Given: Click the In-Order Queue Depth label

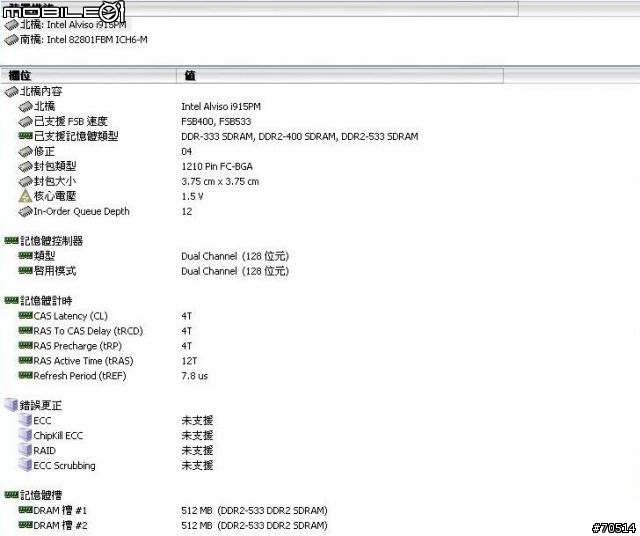Looking at the screenshot, I should [82, 211].
